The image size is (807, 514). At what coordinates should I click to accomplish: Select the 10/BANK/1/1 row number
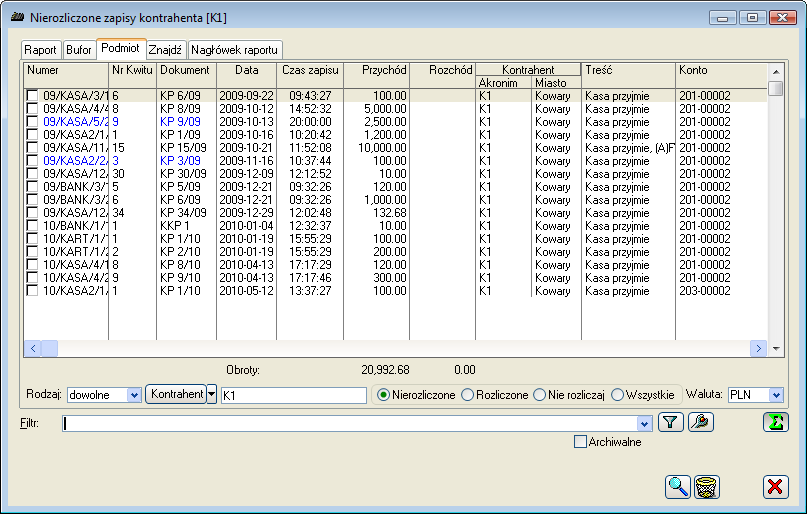pyautogui.click(x=76, y=225)
